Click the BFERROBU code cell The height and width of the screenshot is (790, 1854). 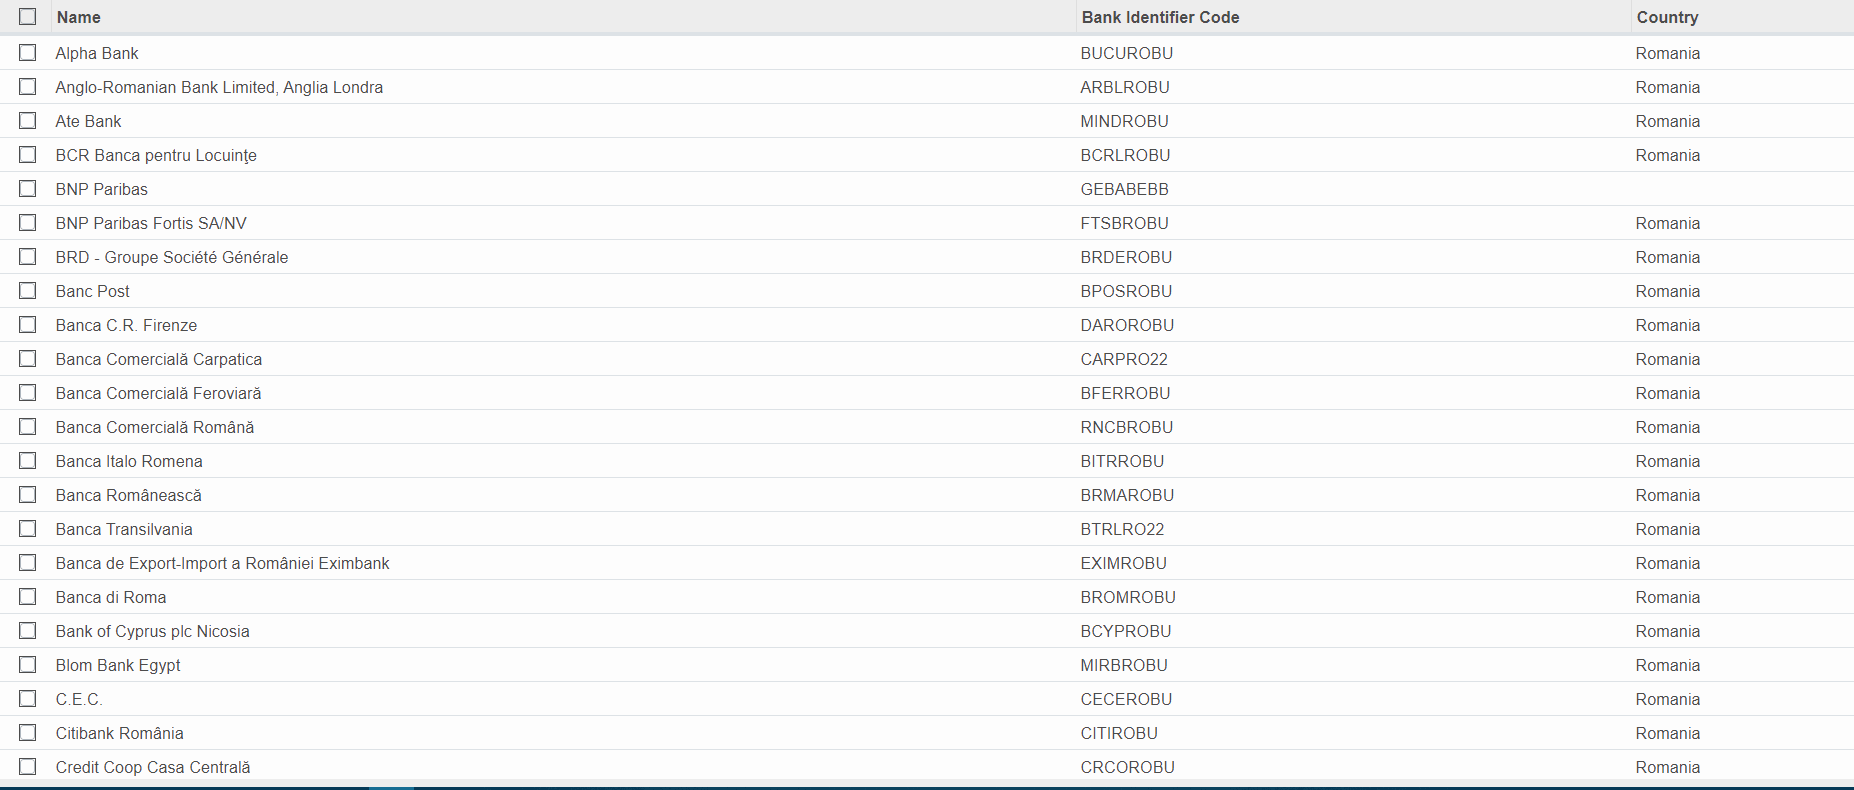(1126, 393)
